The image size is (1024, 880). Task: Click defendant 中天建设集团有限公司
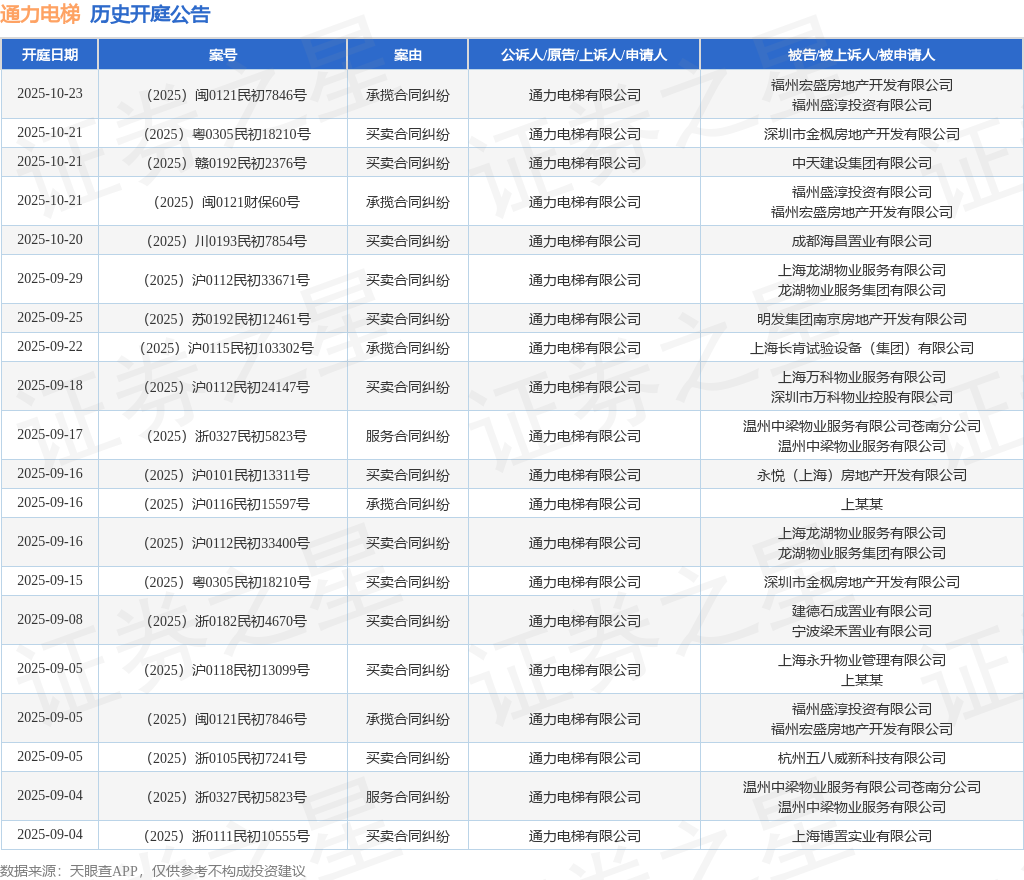tap(861, 163)
